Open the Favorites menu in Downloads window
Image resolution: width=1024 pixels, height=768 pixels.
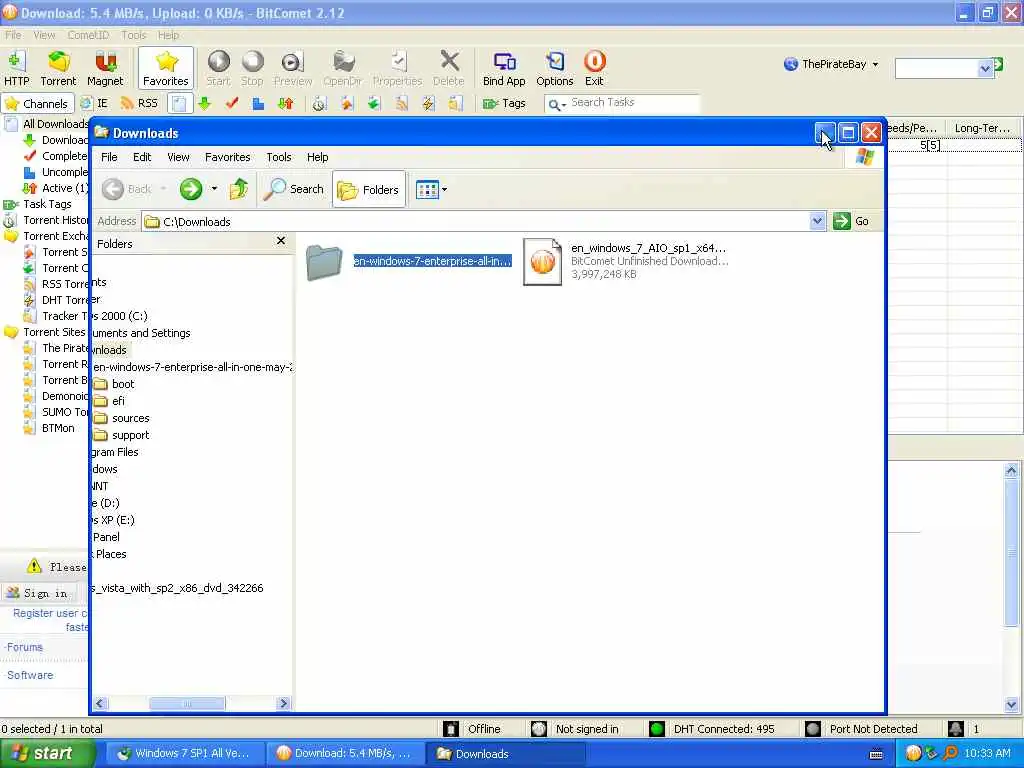pos(227,157)
